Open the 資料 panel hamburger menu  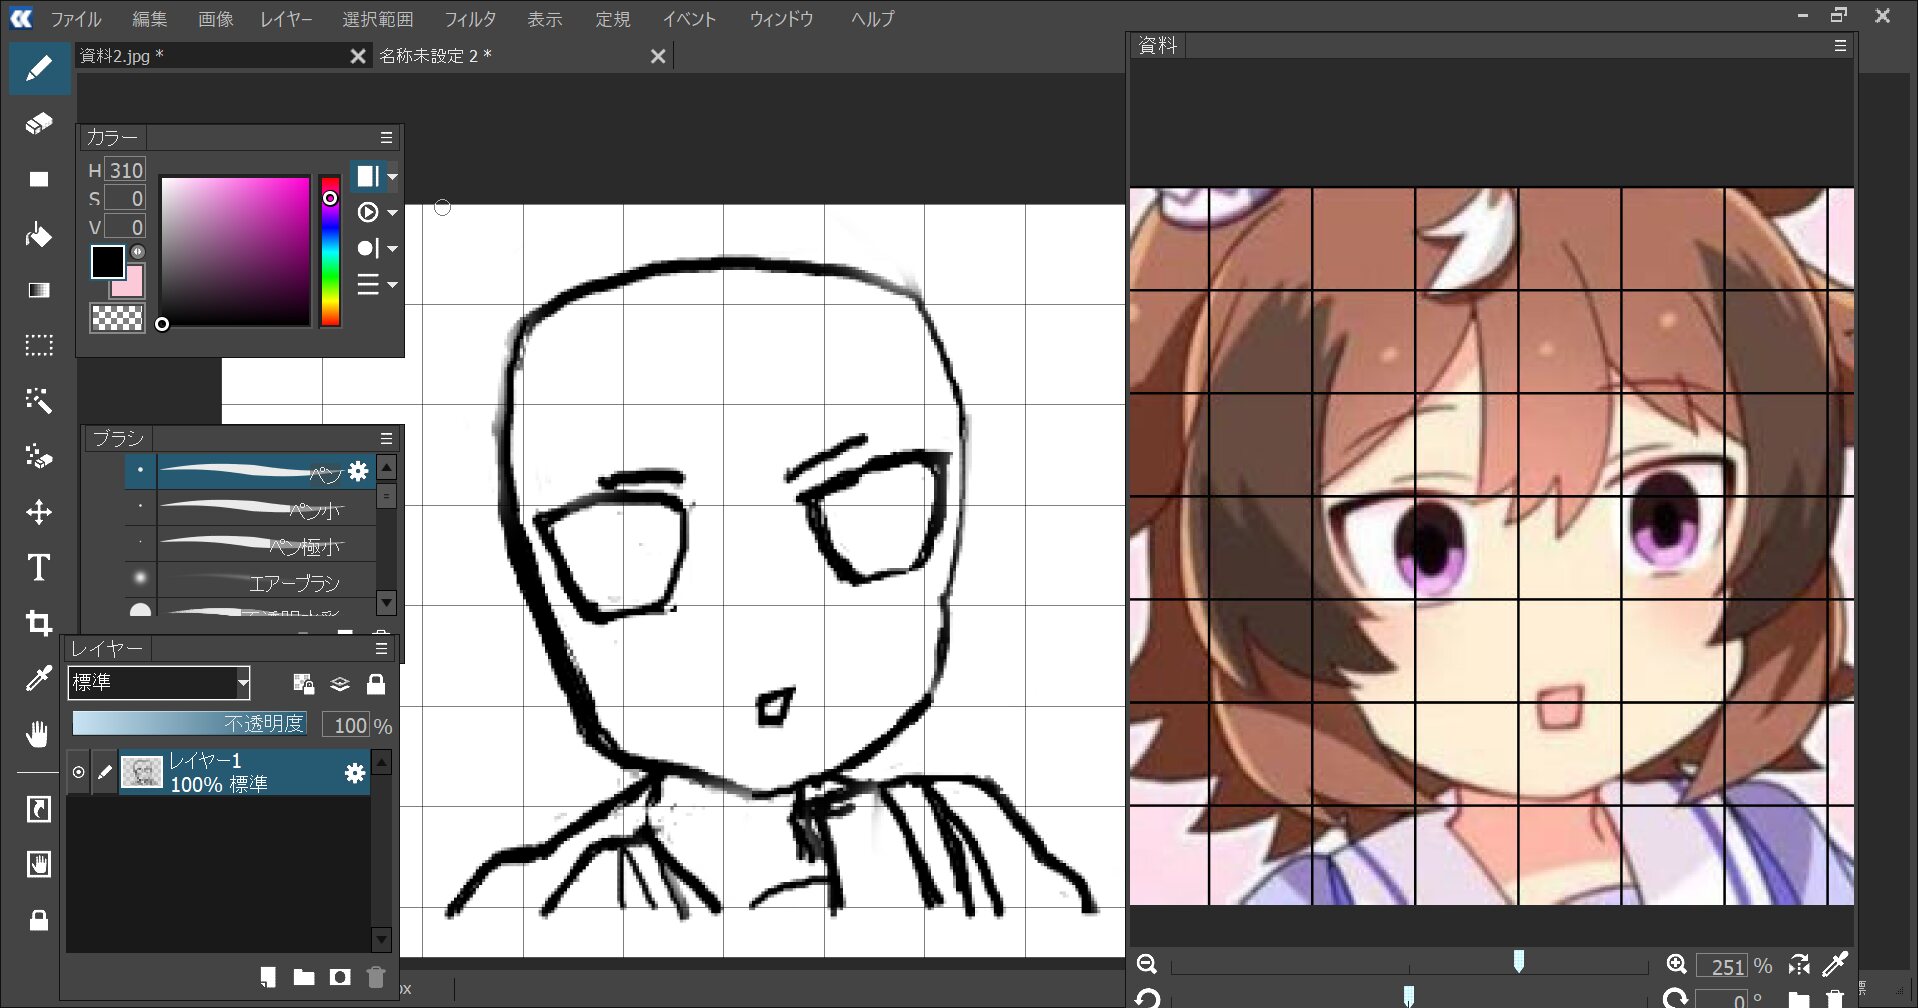(1840, 46)
